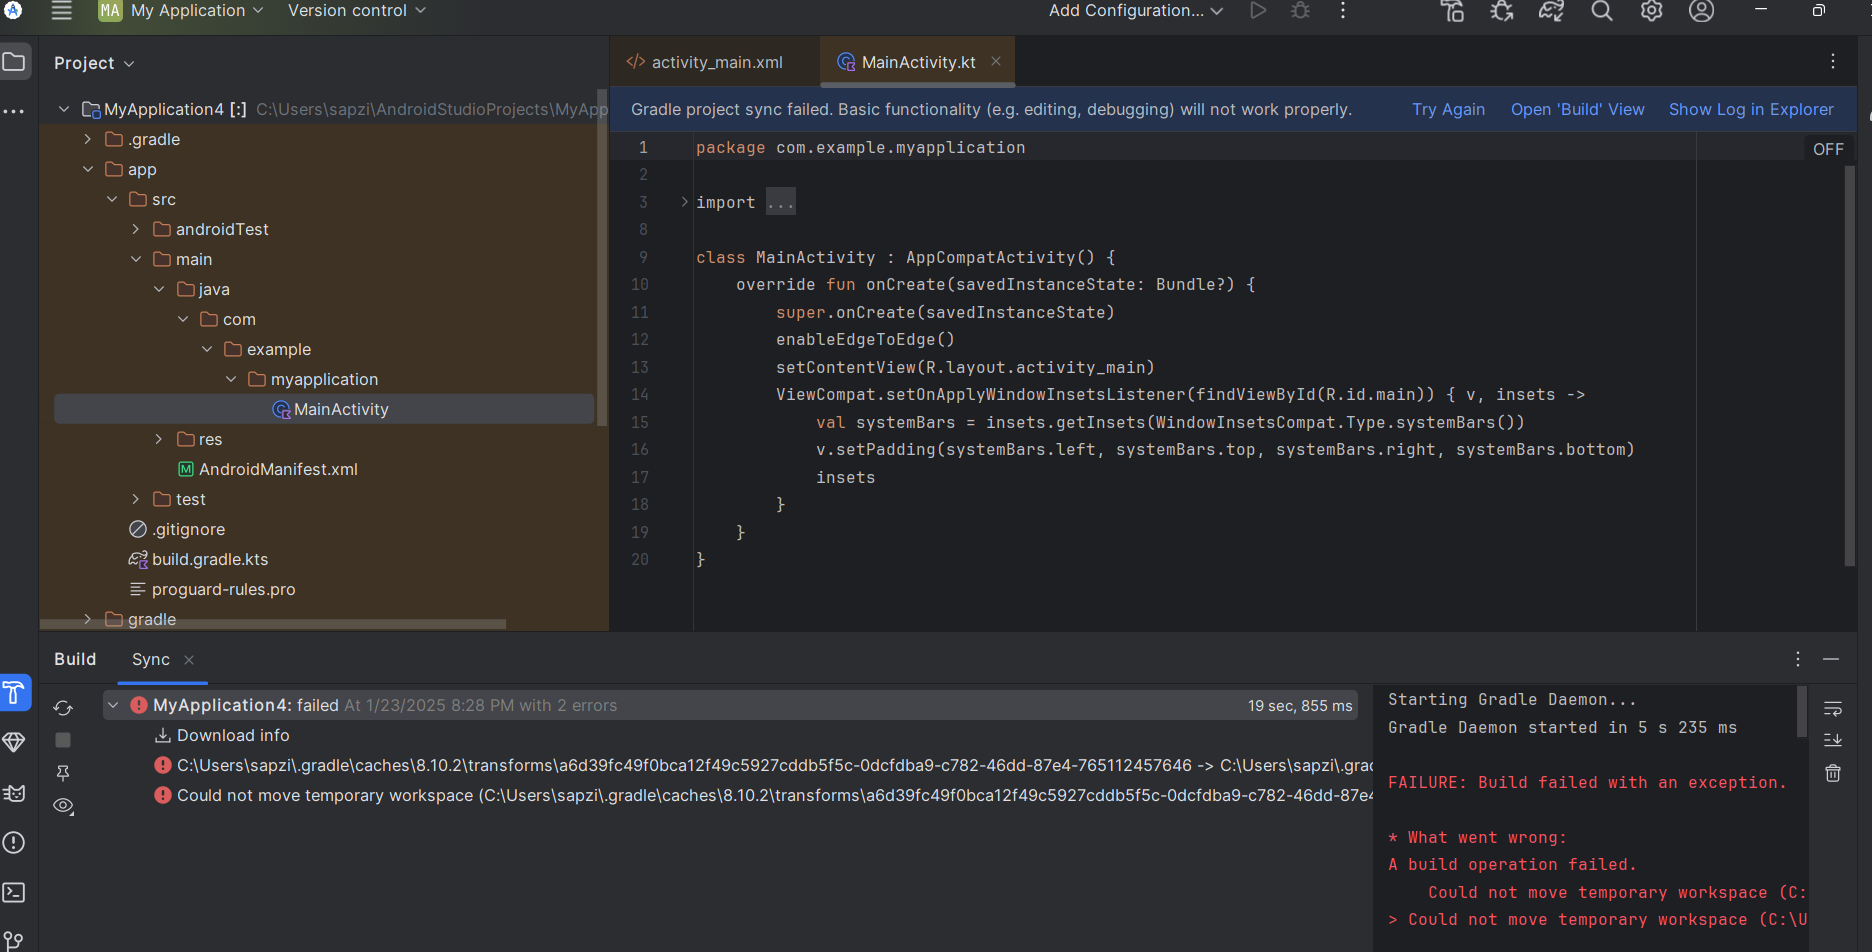Open the Logcat cat icon
1872x952 pixels.
pos(14,793)
